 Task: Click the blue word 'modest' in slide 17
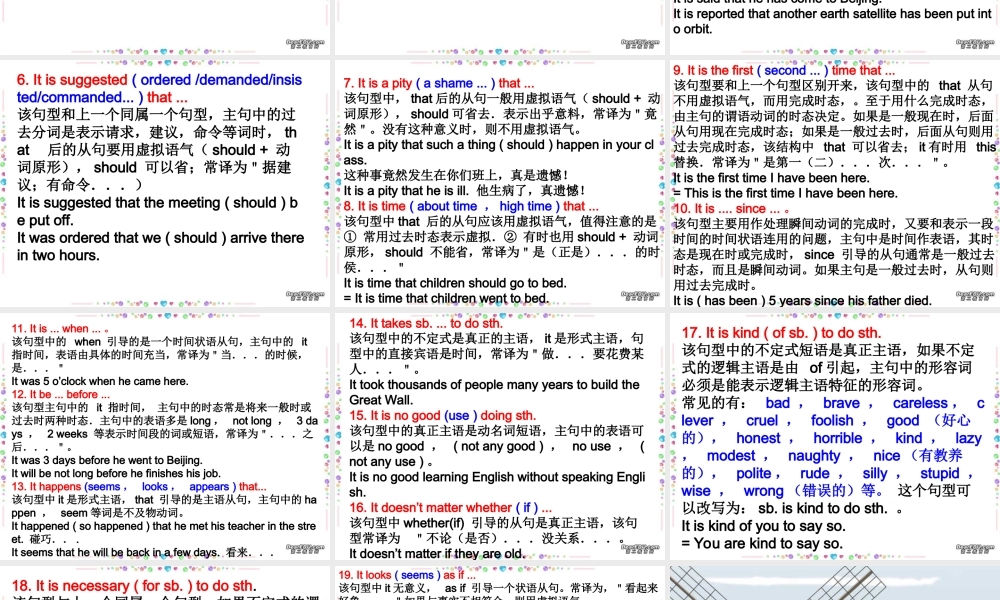tap(731, 456)
